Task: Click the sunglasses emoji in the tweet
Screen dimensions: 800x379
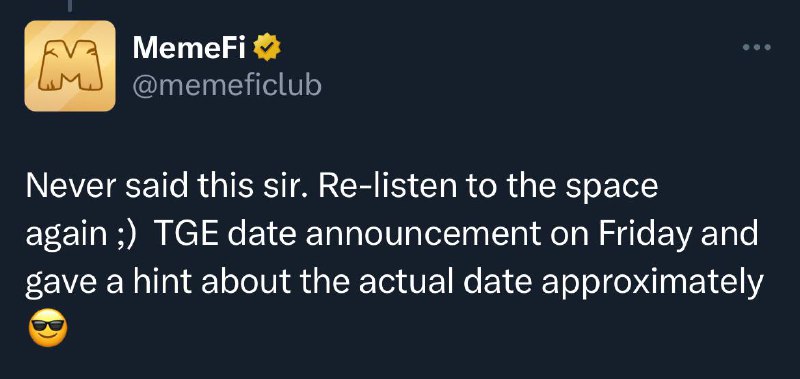Action: click(x=48, y=329)
